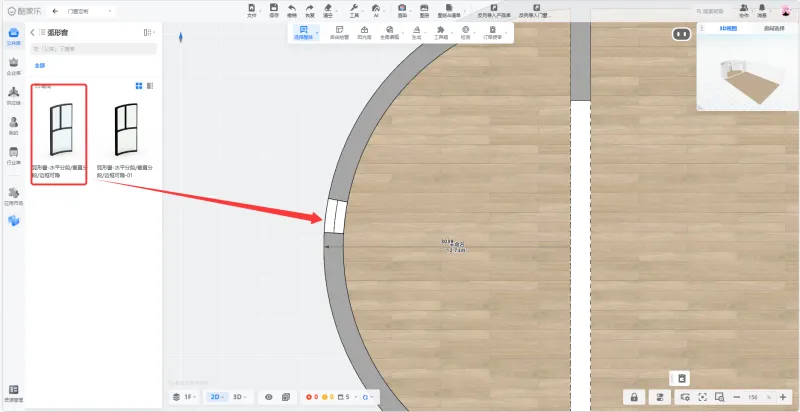
Task: Click the redo arrow icon
Action: click(x=311, y=10)
